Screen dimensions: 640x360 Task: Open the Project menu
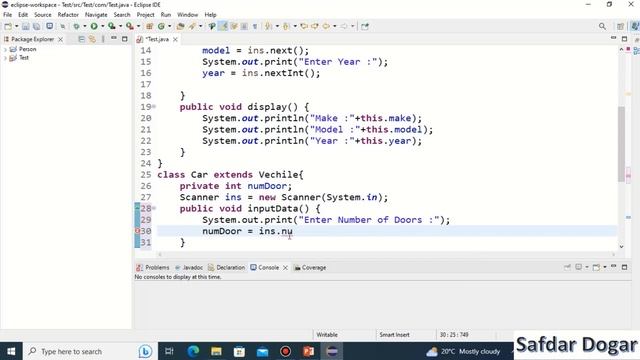145,15
